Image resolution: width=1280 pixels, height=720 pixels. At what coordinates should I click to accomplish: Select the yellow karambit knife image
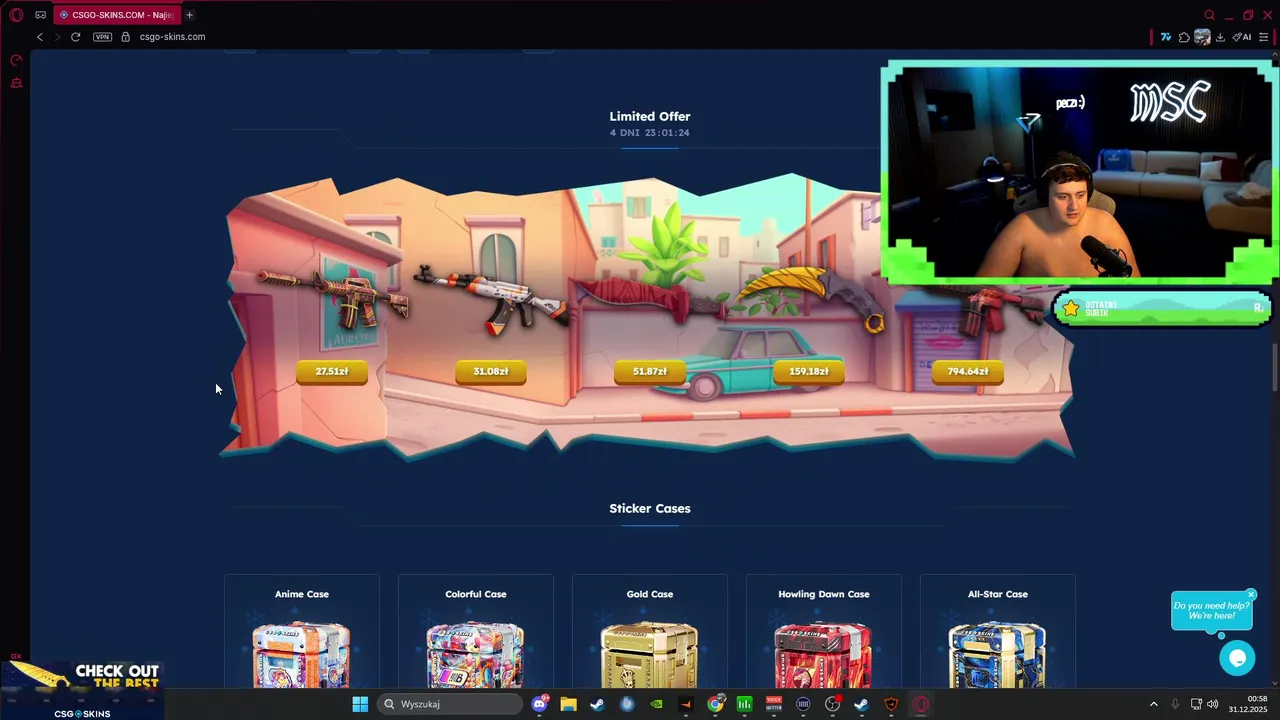[x=812, y=298]
